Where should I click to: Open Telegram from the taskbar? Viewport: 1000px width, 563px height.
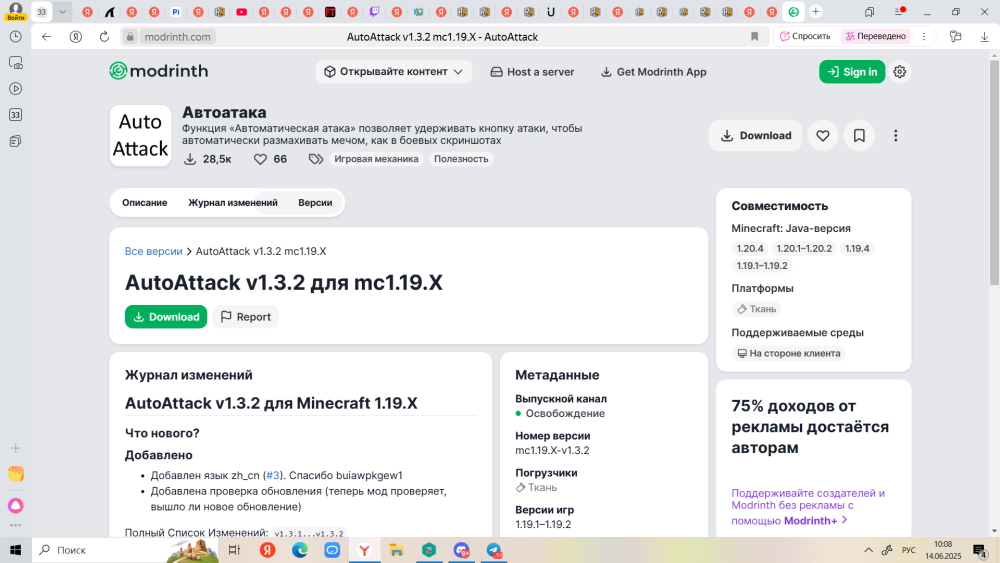pyautogui.click(x=494, y=550)
